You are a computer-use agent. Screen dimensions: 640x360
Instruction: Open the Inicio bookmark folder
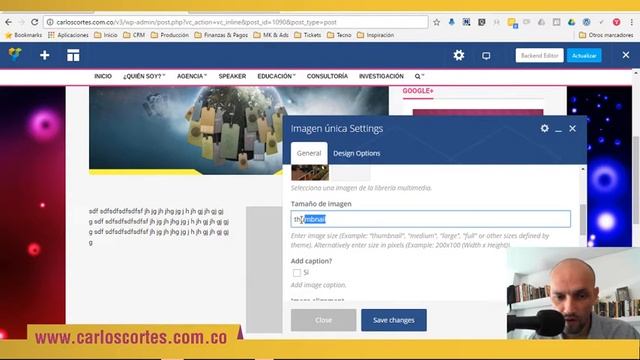(x=106, y=35)
